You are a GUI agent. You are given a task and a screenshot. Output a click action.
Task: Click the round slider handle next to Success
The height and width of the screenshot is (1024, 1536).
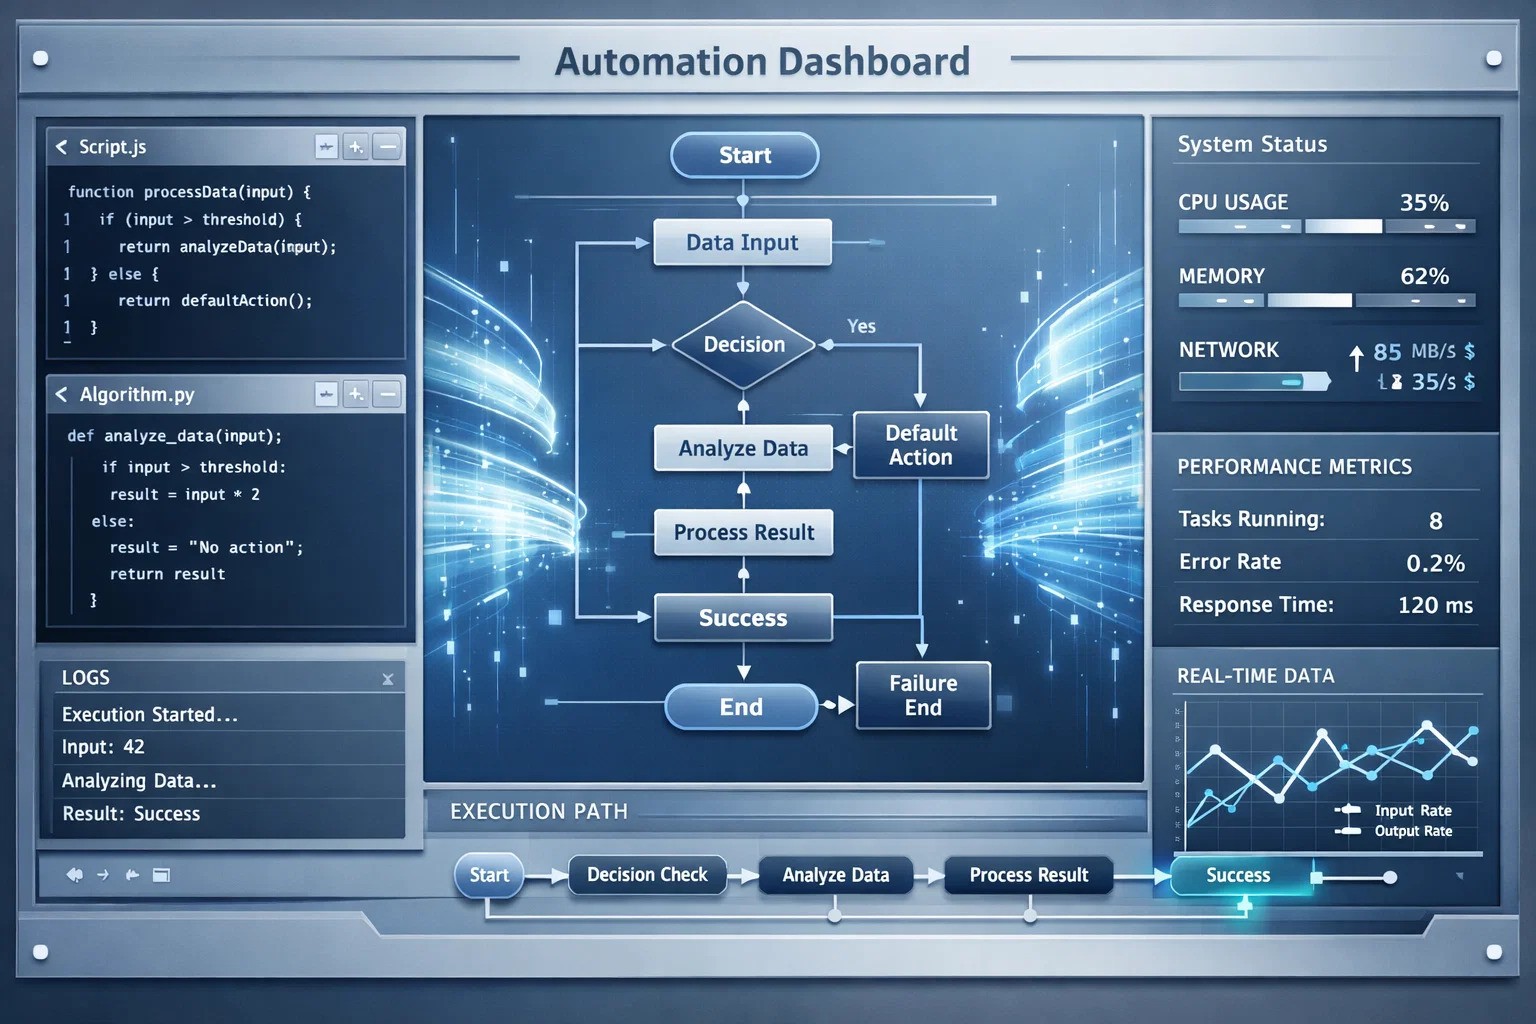[x=1390, y=877]
